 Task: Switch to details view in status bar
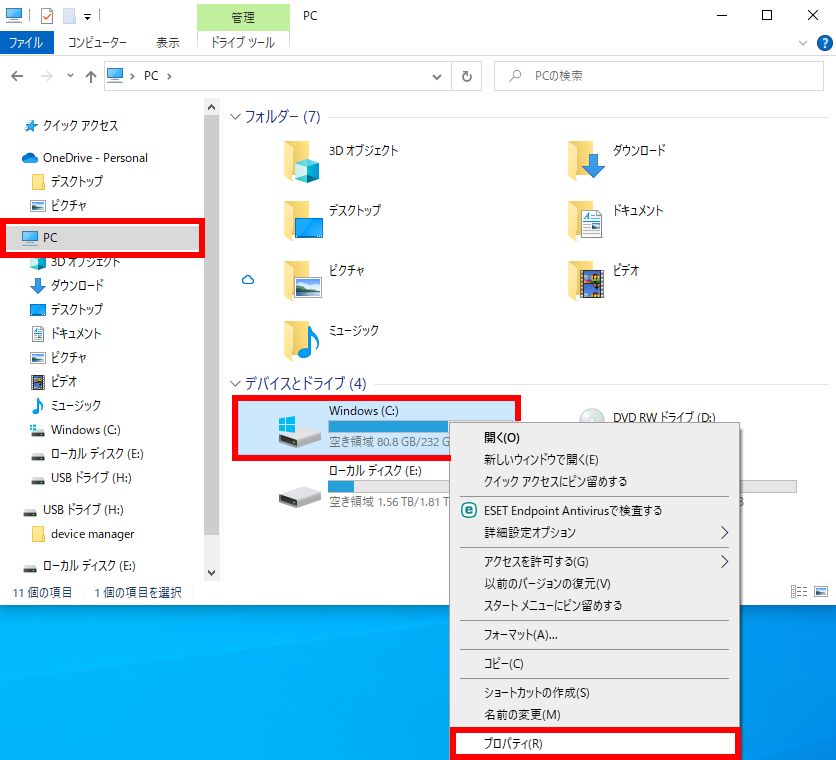point(799,591)
